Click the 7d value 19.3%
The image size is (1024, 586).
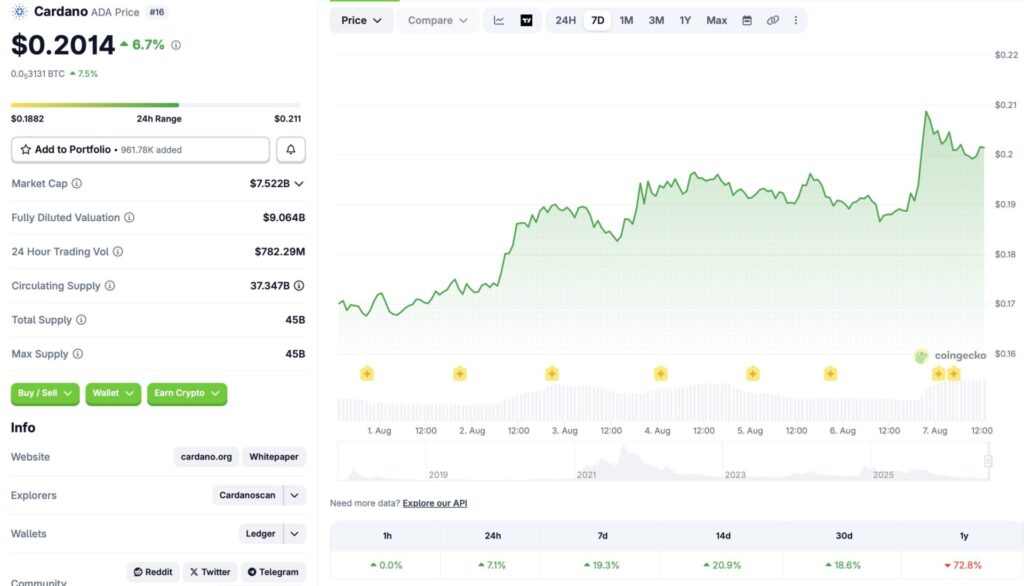[601, 565]
